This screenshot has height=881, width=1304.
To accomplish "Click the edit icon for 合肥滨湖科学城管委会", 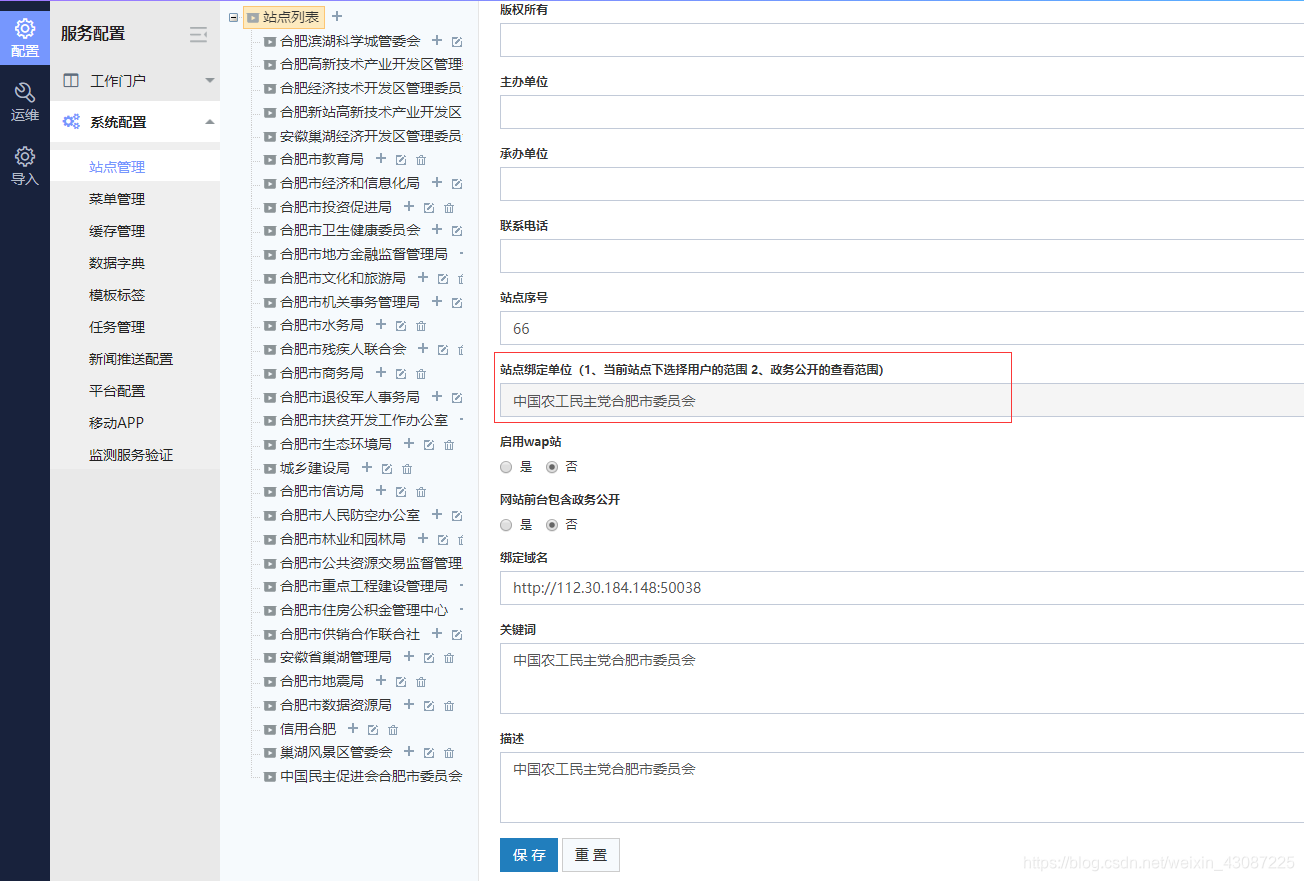I will pyautogui.click(x=457, y=42).
